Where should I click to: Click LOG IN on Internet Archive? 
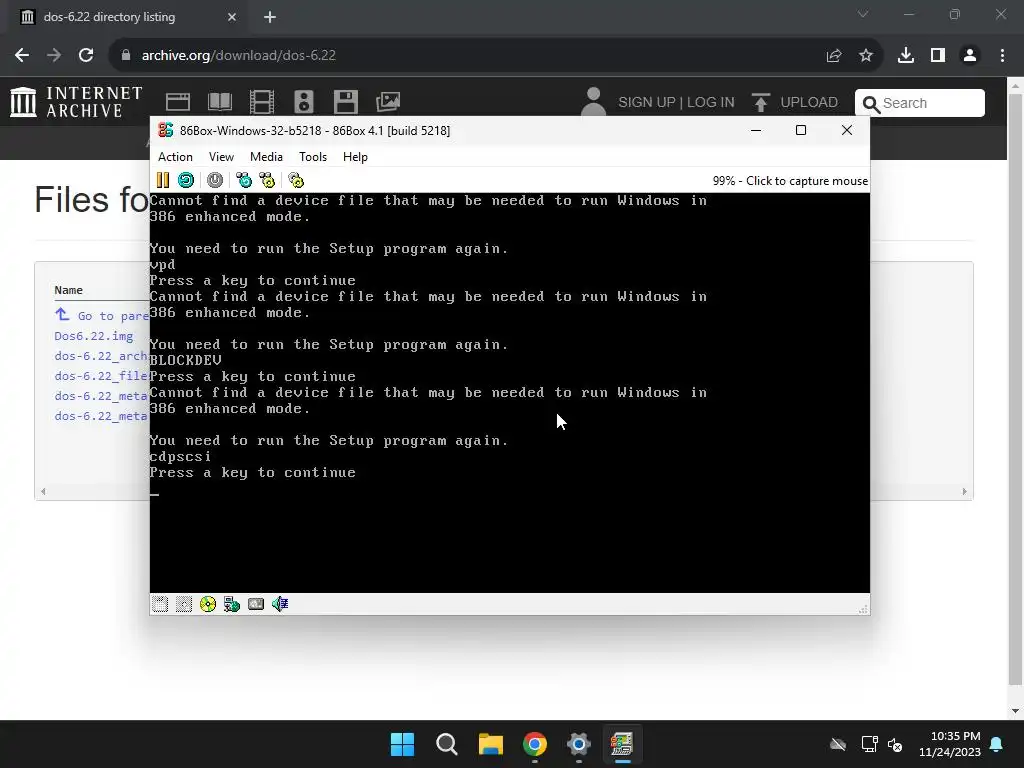click(x=711, y=103)
